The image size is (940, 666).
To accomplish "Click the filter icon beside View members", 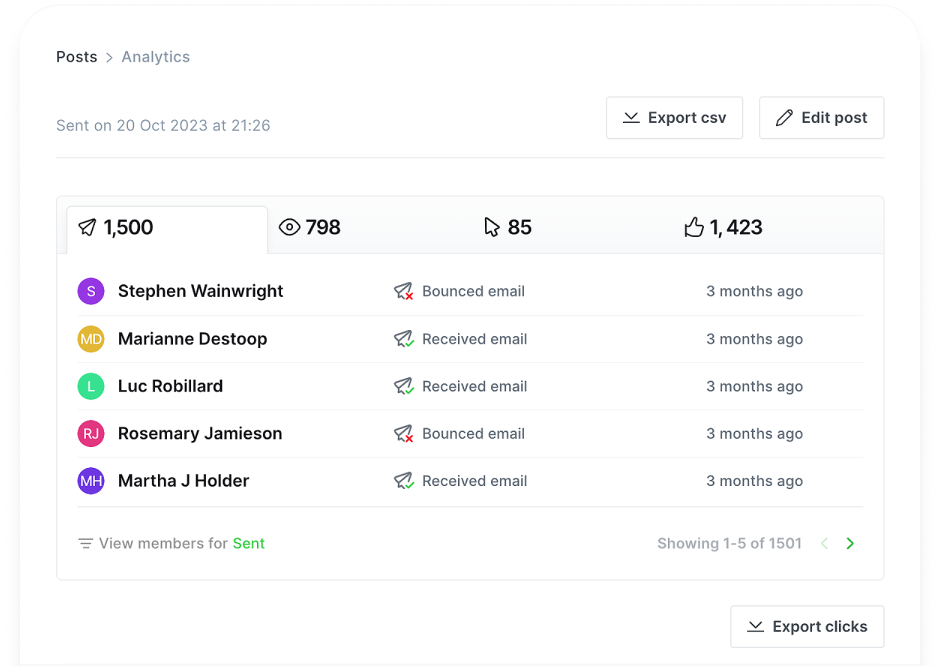I will (86, 543).
